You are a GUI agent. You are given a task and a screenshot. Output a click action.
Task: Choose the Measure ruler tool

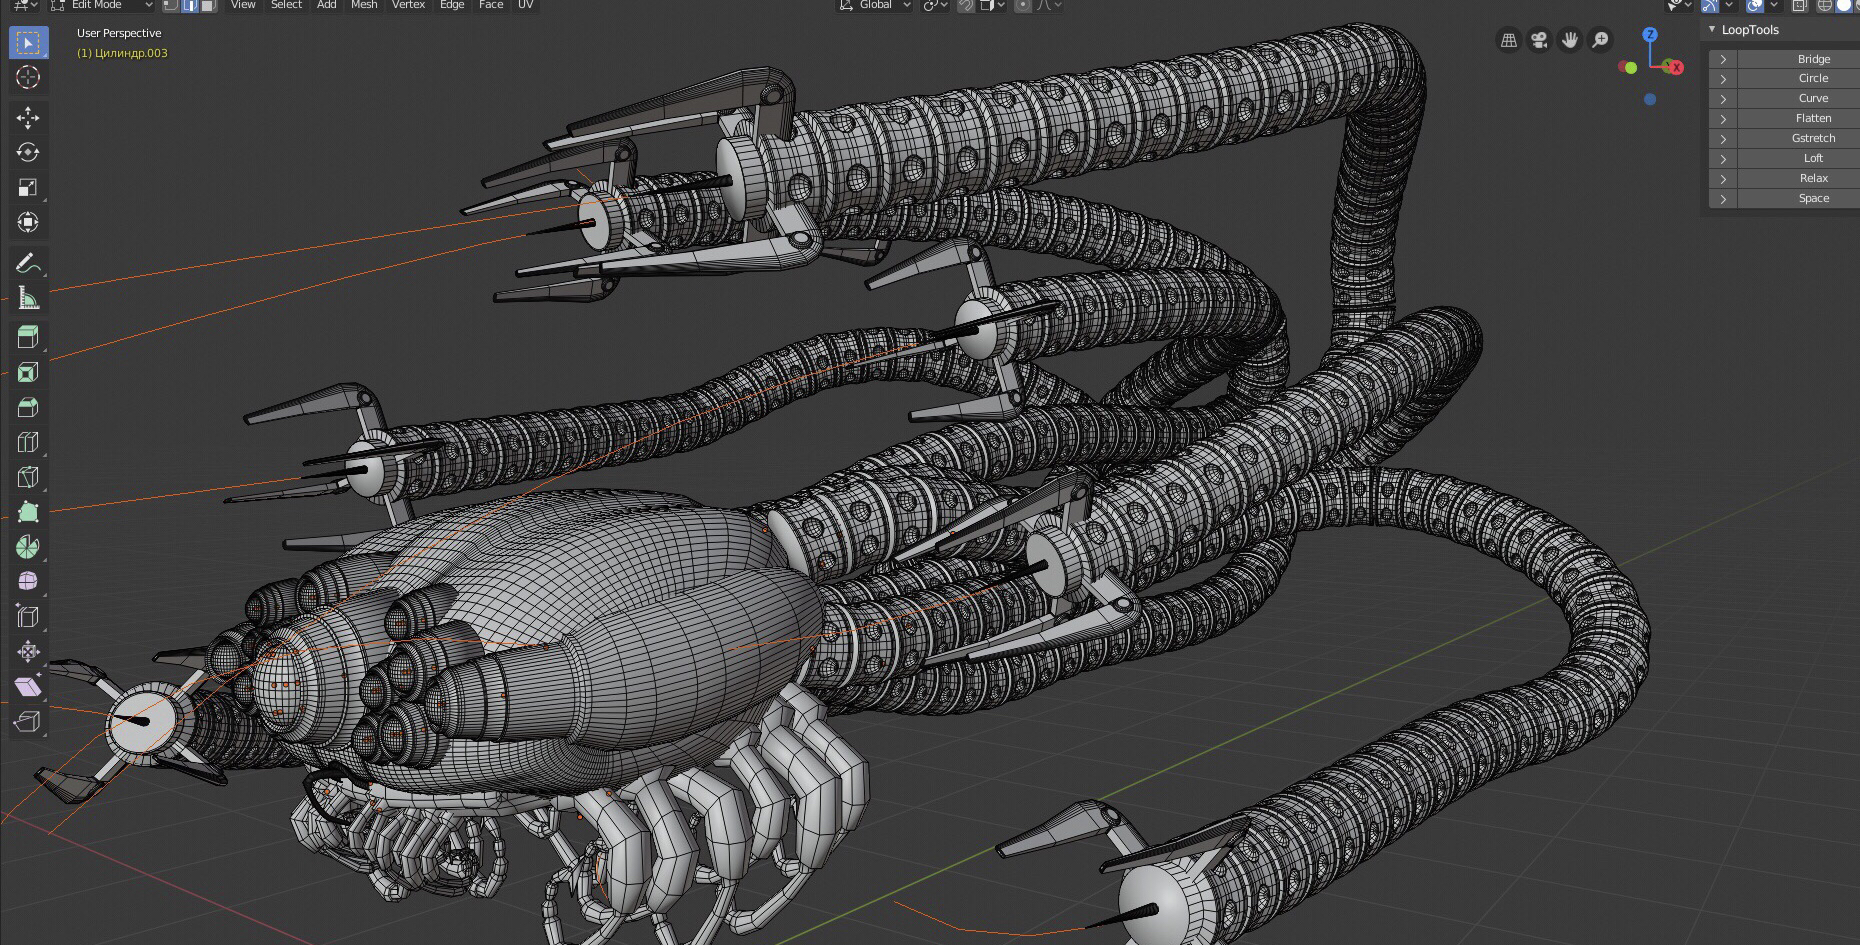[28, 298]
